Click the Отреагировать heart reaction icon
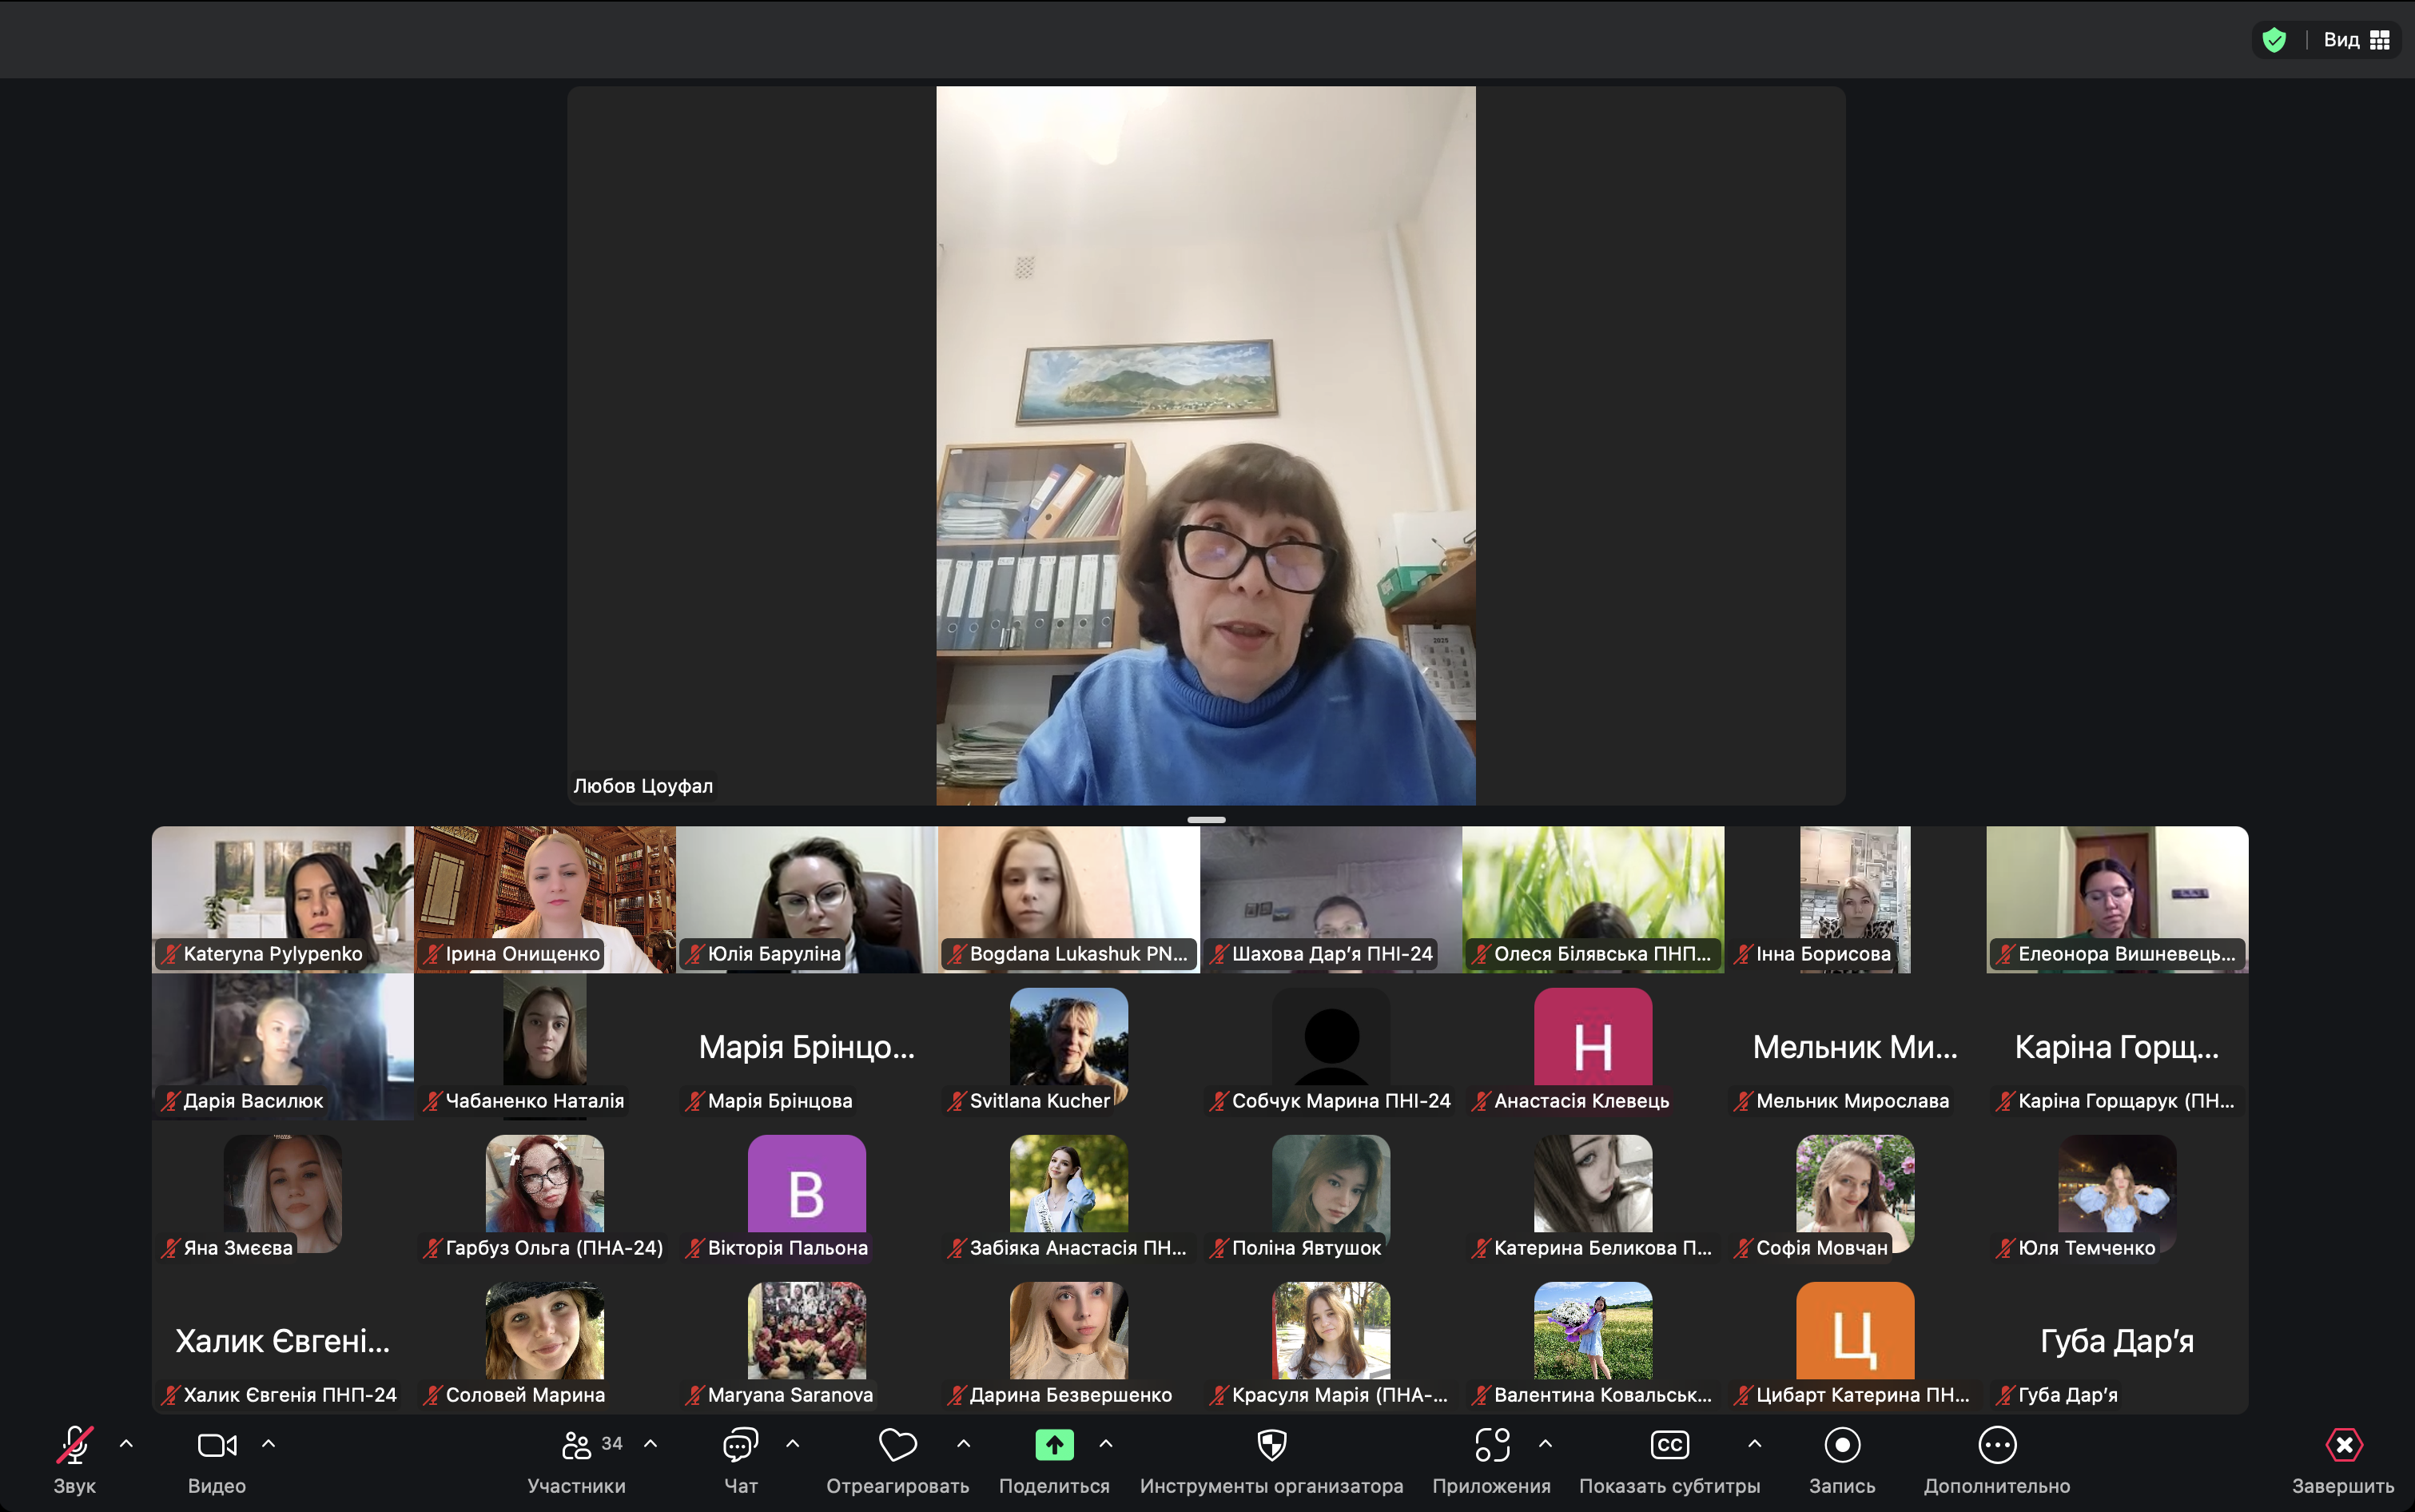This screenshot has height=1512, width=2415. click(x=897, y=1445)
